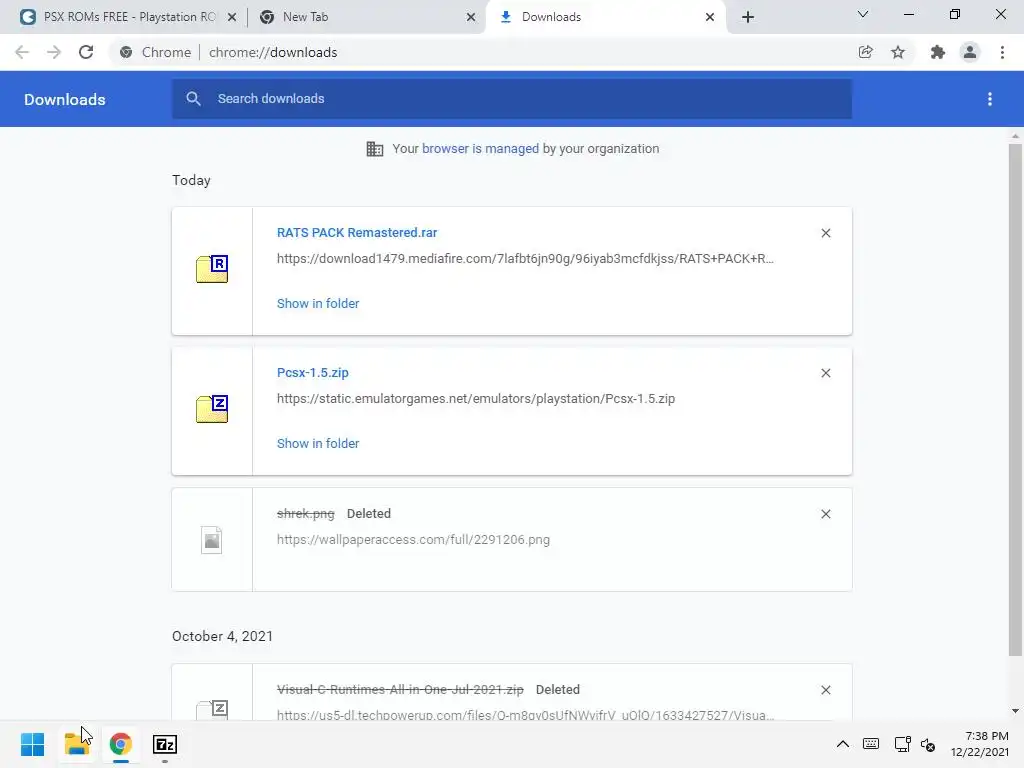
Task: Open the Downloads page more actions menu
Action: pos(990,99)
